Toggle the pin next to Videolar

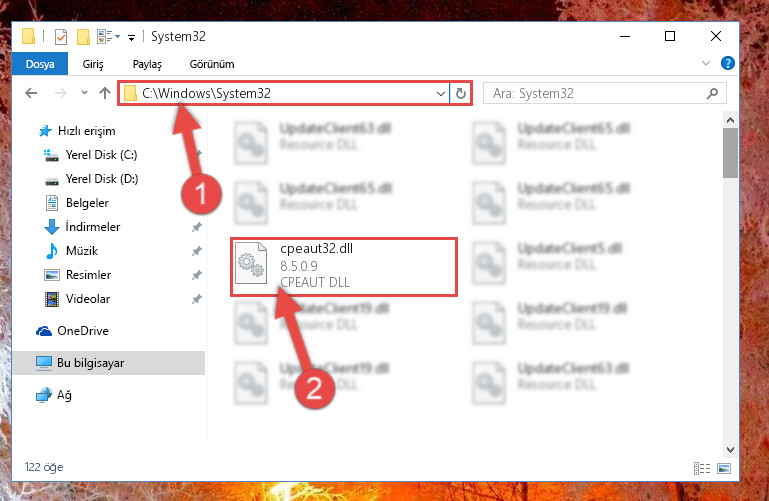(197, 299)
